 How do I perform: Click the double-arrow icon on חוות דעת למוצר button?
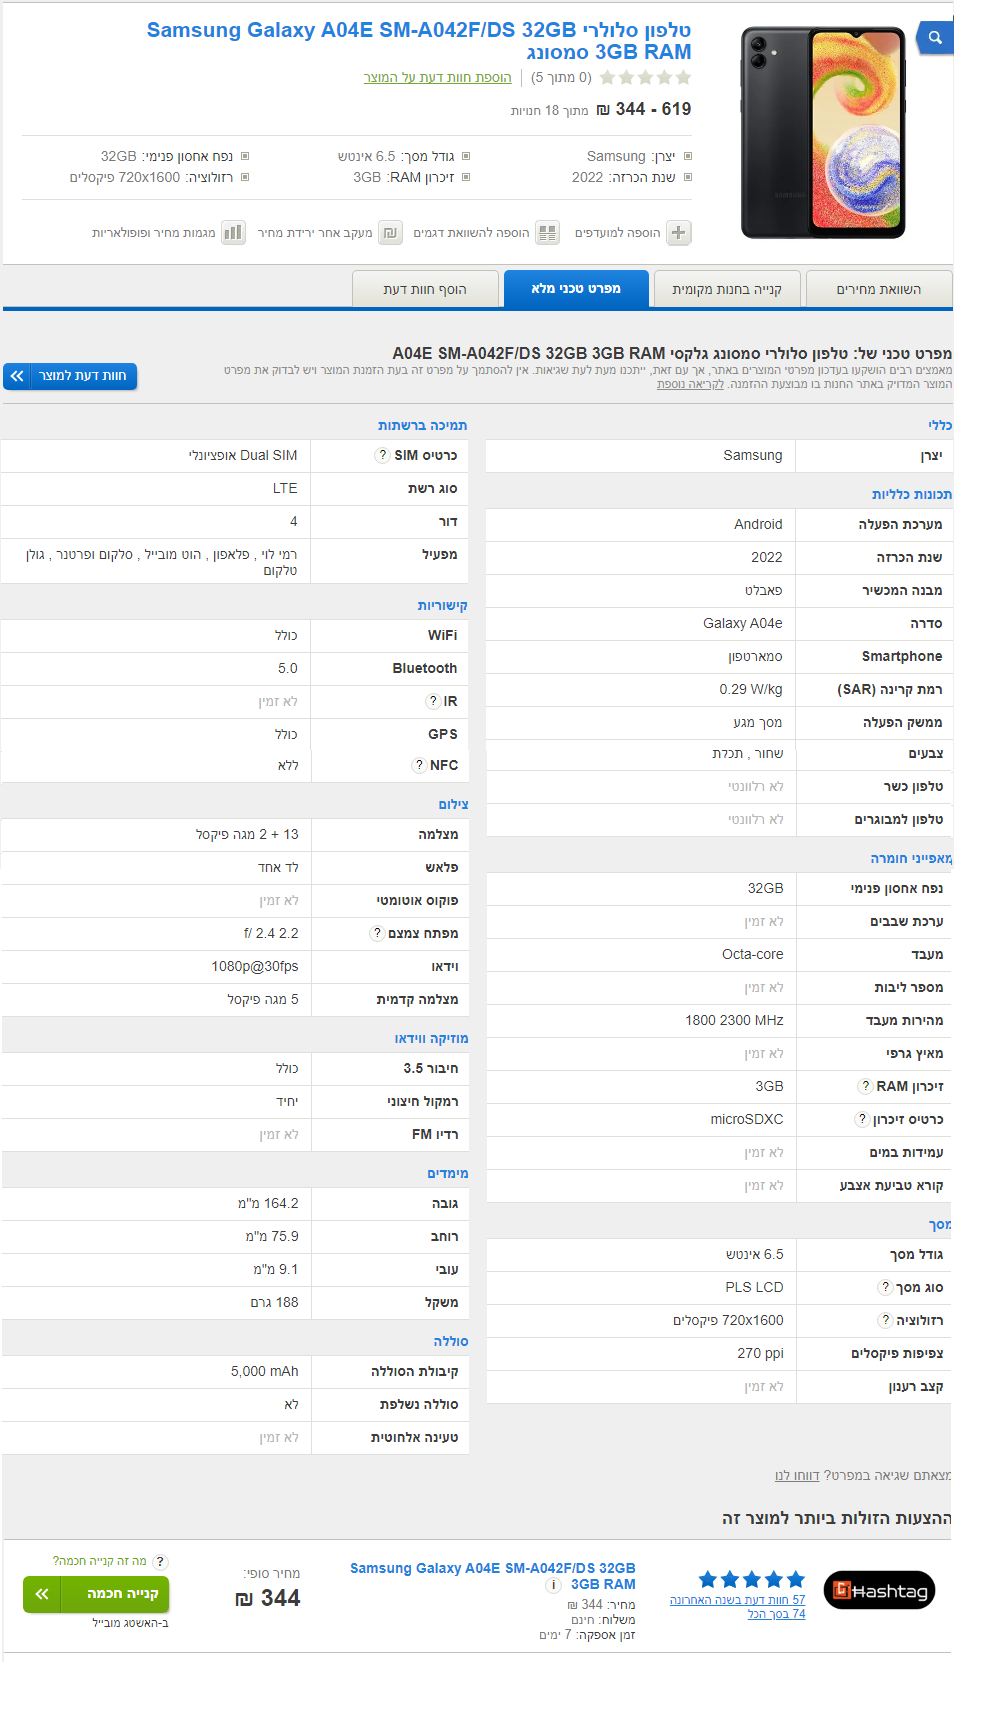coord(17,376)
